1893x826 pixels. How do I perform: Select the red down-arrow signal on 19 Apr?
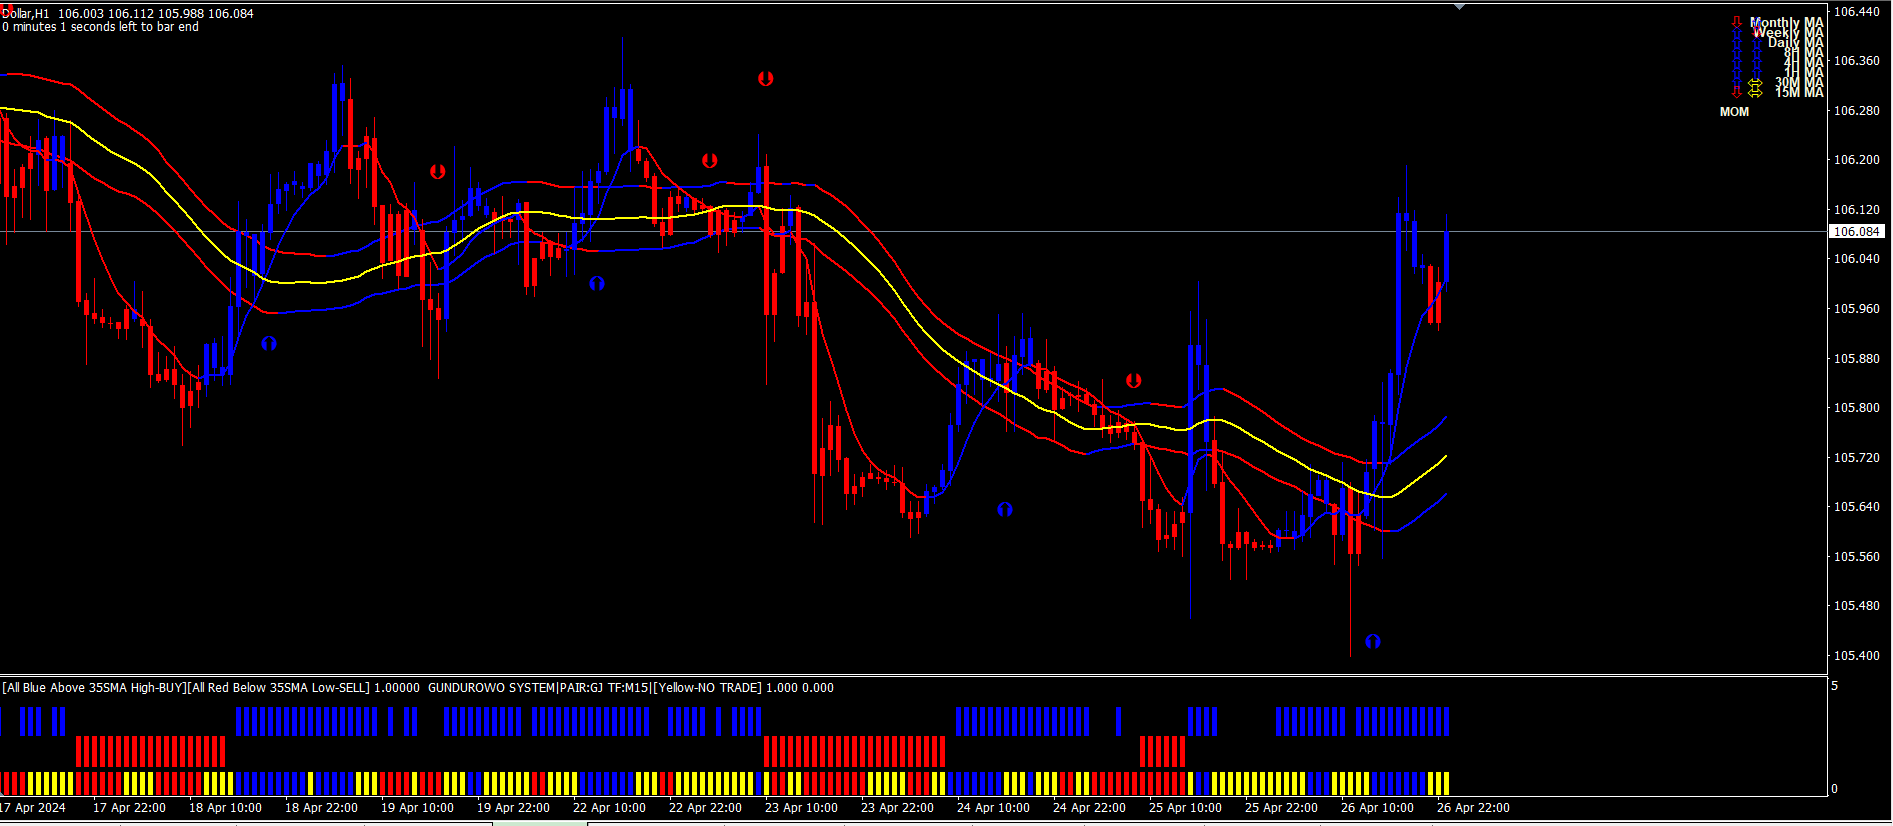[x=438, y=172]
